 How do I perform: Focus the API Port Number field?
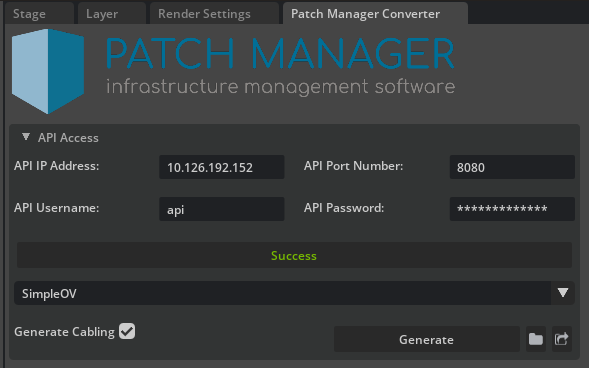[x=512, y=167]
